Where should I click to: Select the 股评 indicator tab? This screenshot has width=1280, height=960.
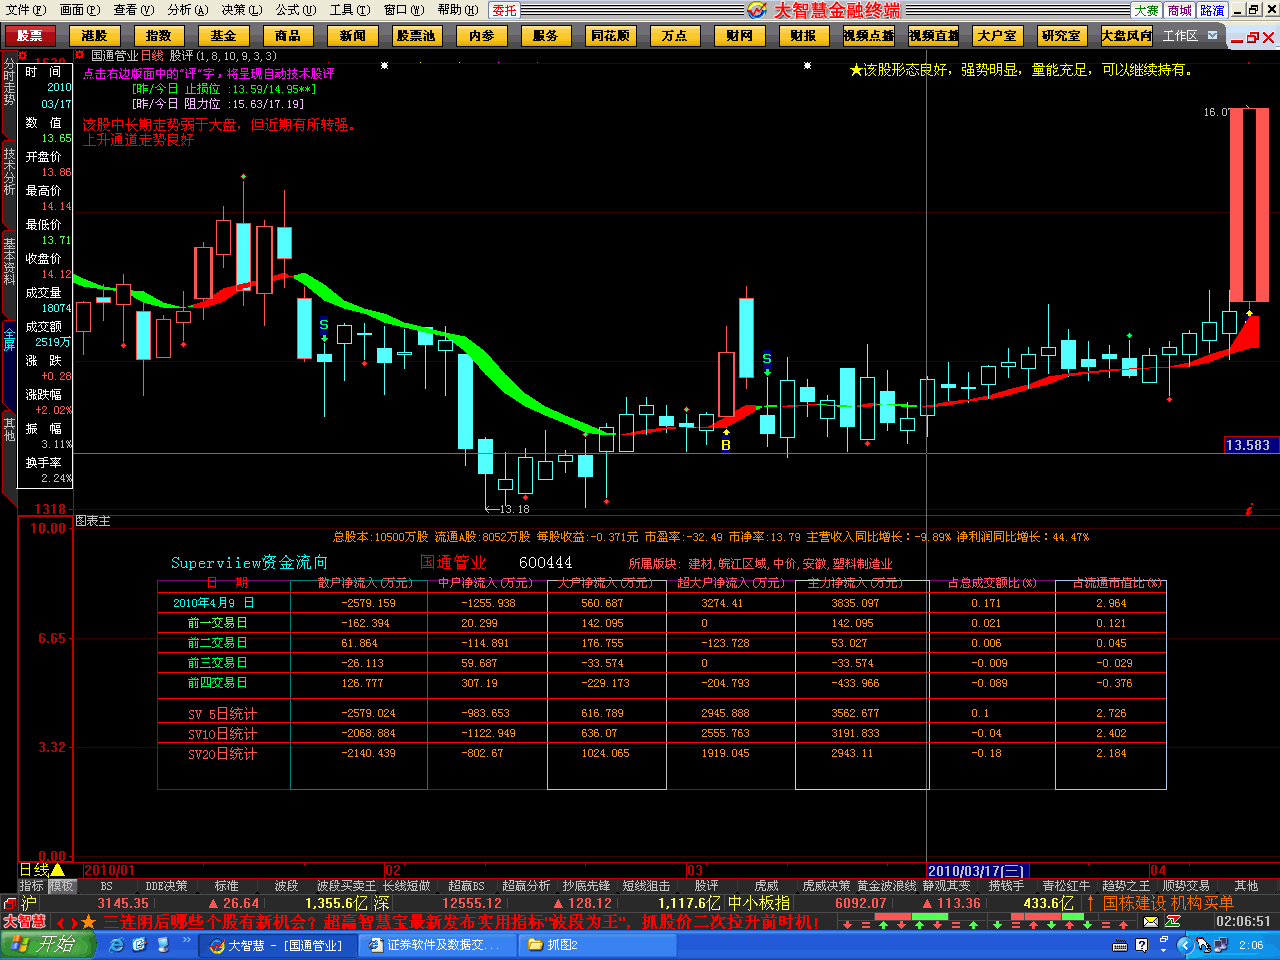(x=706, y=886)
